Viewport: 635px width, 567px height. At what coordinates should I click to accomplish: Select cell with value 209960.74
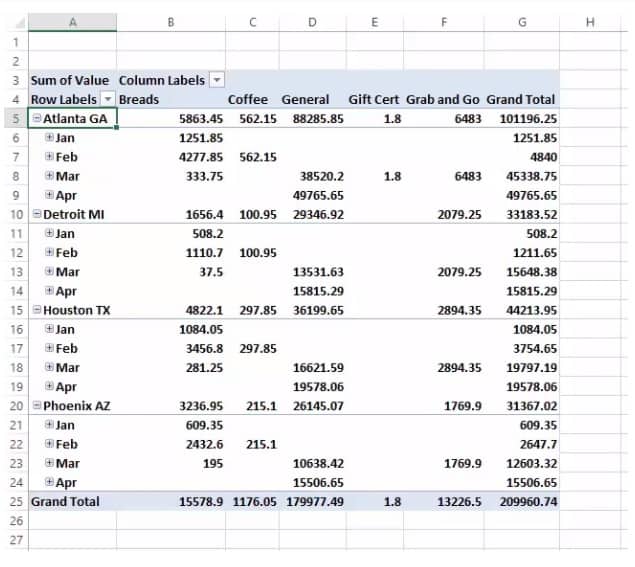pyautogui.click(x=522, y=501)
